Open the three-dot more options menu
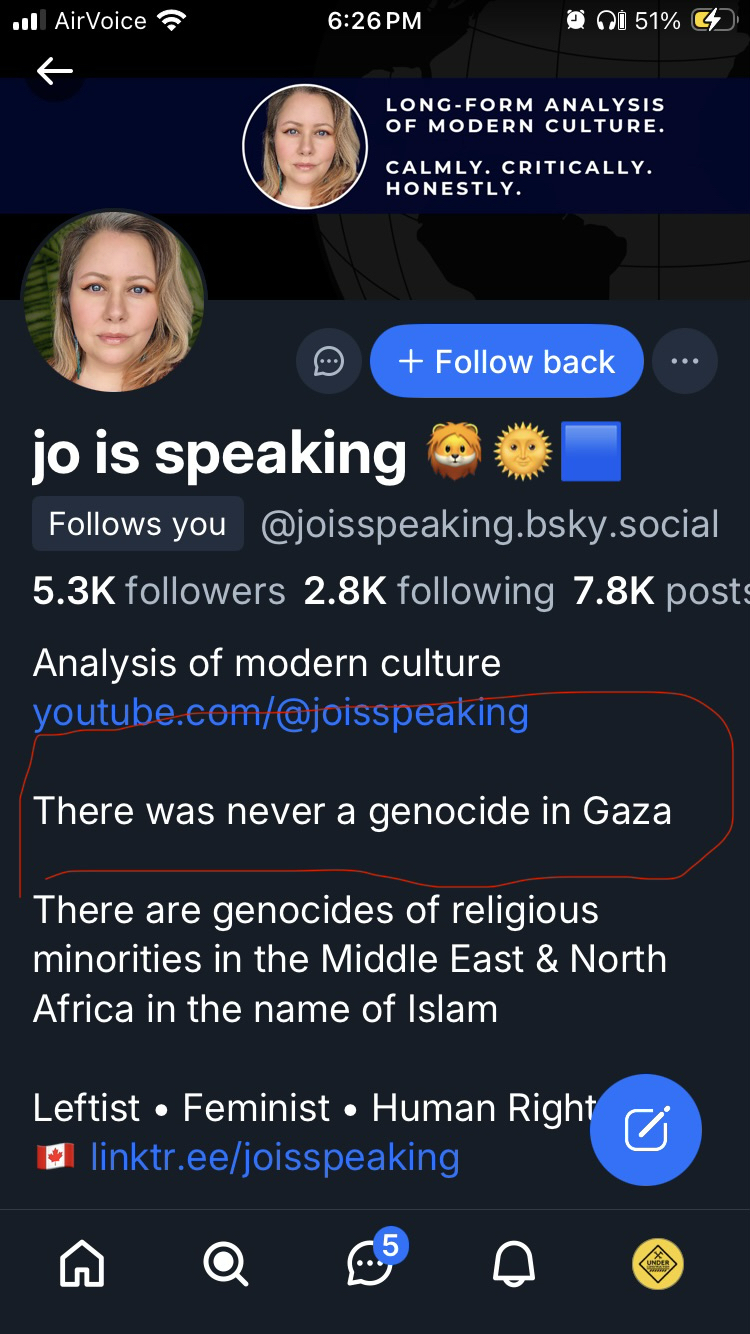Viewport: 750px width, 1334px height. coord(685,361)
